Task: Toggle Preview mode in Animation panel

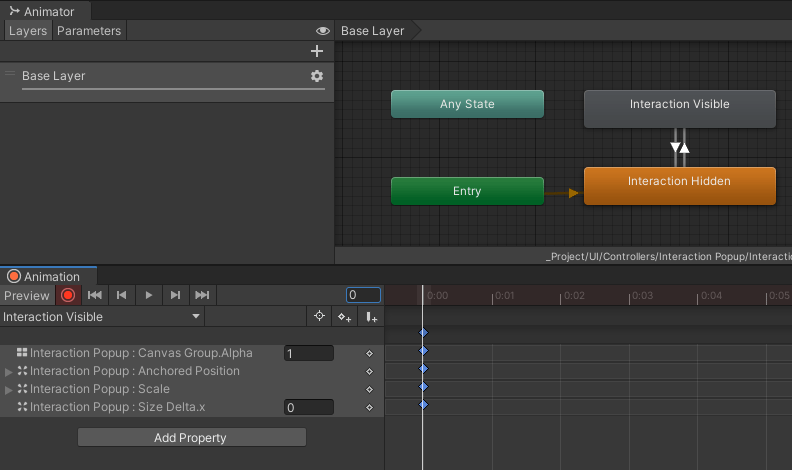Action: [x=26, y=295]
